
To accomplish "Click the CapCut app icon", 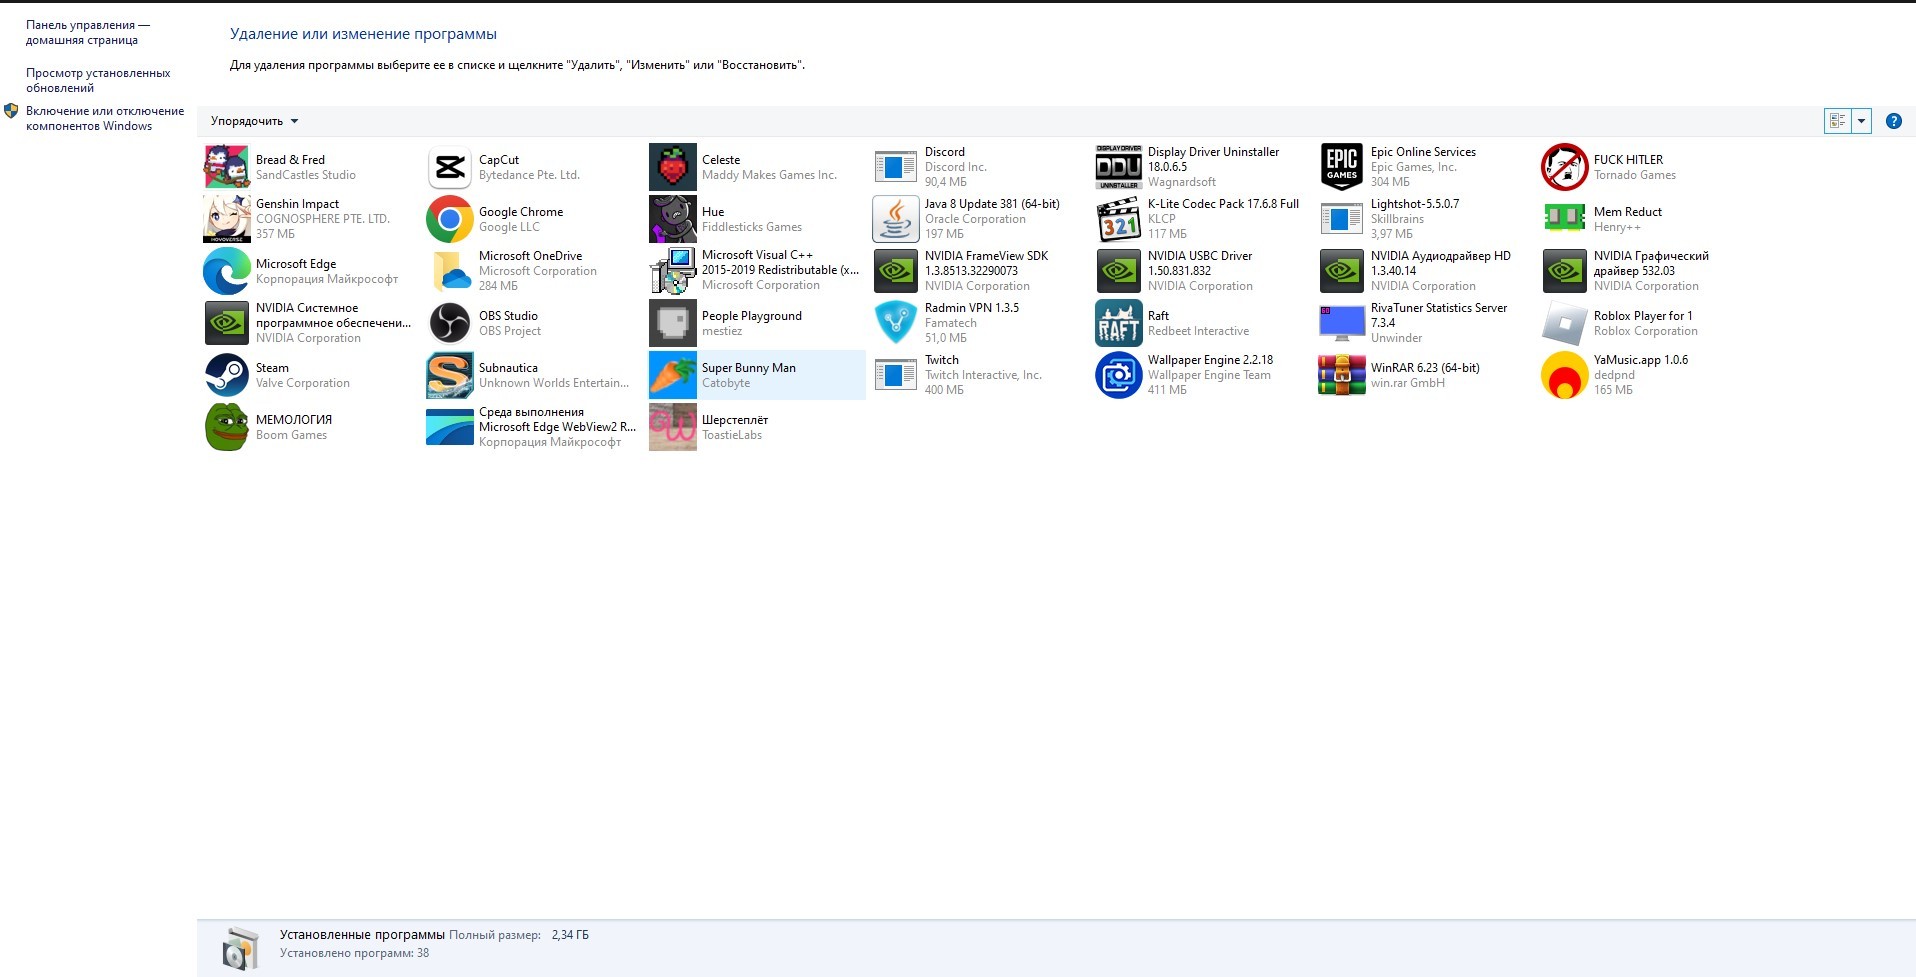I will 450,167.
